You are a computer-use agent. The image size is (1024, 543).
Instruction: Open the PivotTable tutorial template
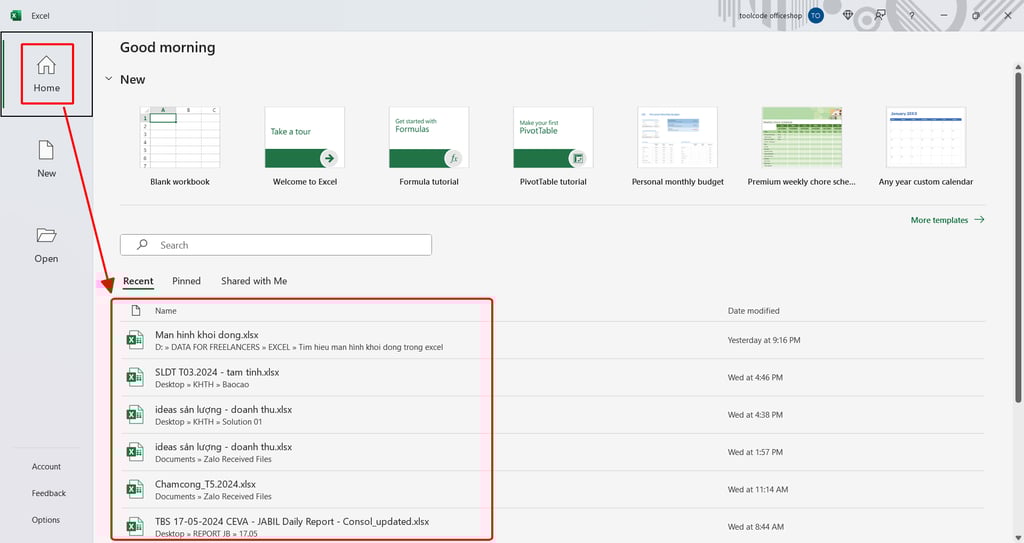click(553, 138)
